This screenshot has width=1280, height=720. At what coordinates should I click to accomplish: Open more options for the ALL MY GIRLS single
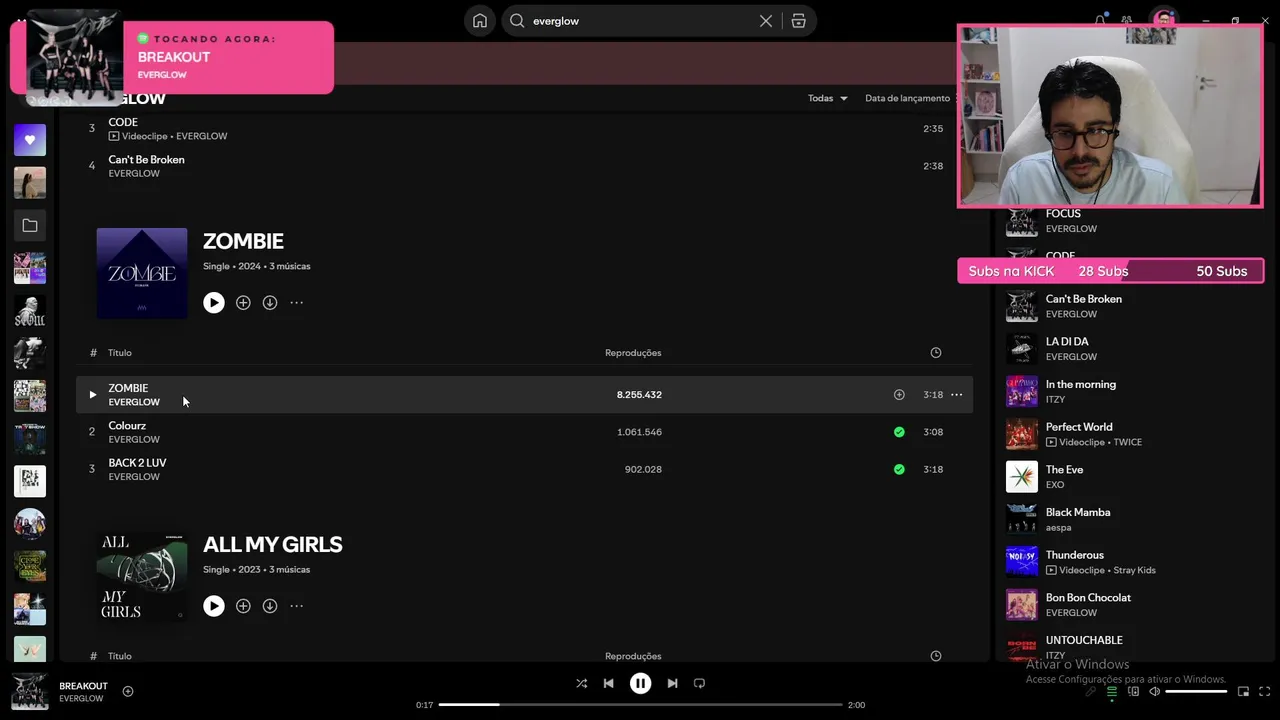(x=296, y=606)
